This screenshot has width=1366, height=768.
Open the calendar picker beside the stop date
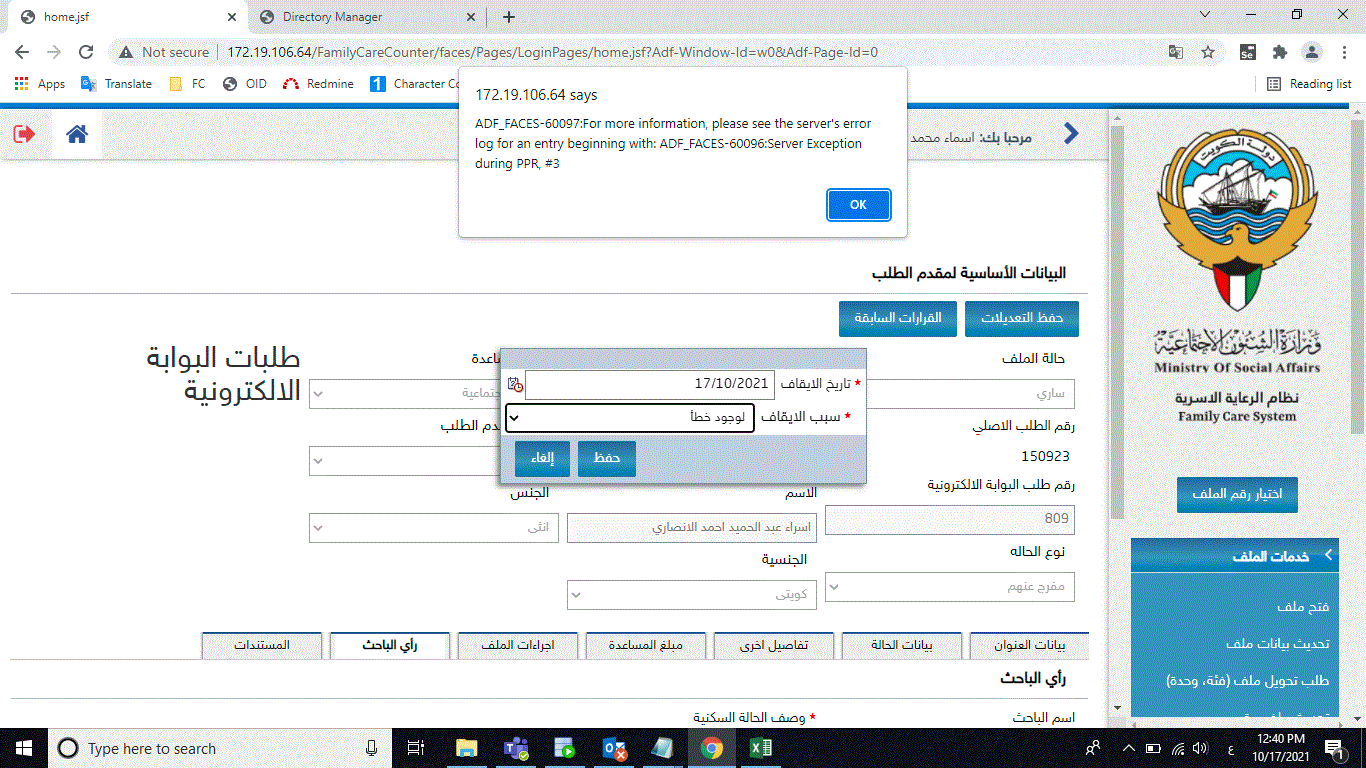(x=514, y=384)
